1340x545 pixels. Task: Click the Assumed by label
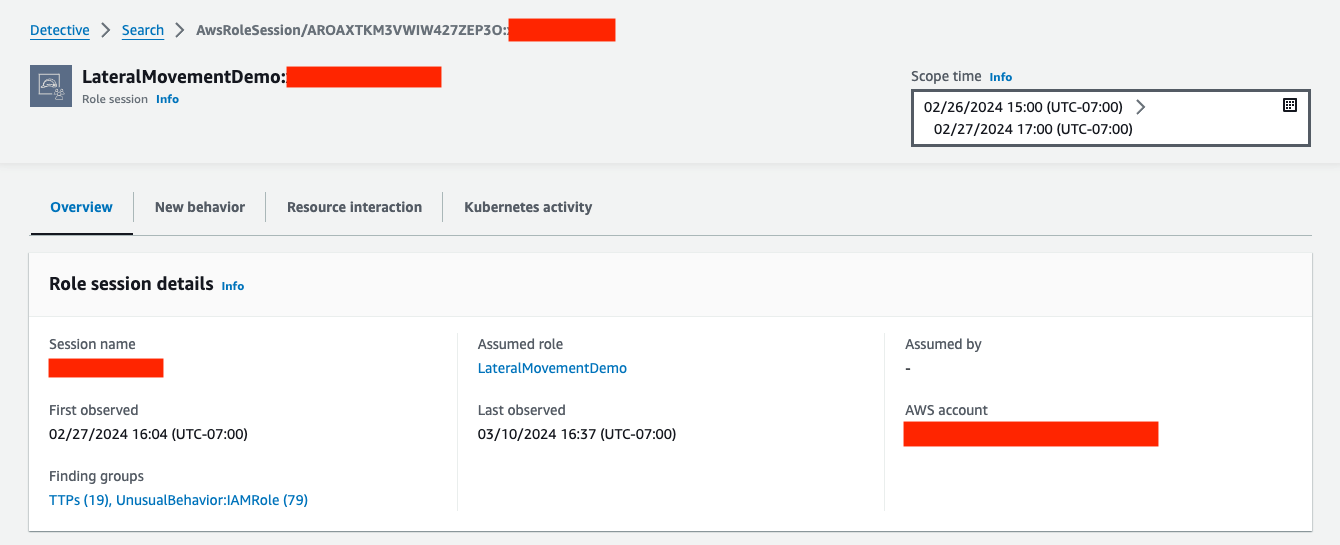click(x=943, y=344)
